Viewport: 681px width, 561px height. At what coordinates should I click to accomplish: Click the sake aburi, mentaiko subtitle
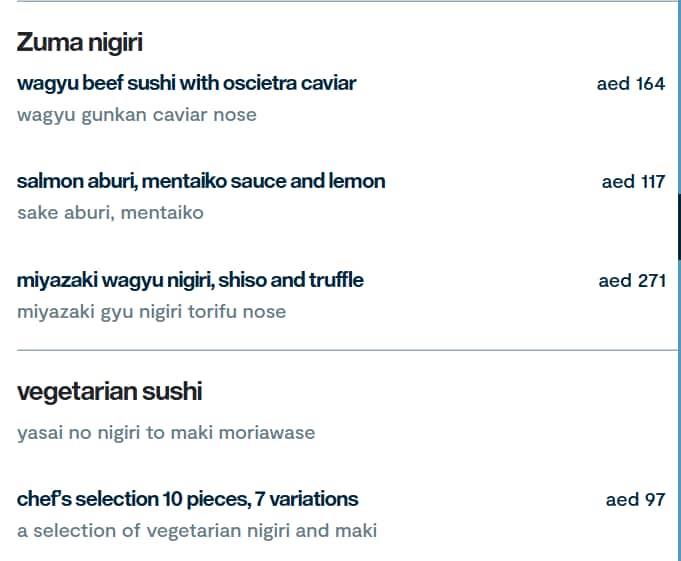(x=110, y=213)
